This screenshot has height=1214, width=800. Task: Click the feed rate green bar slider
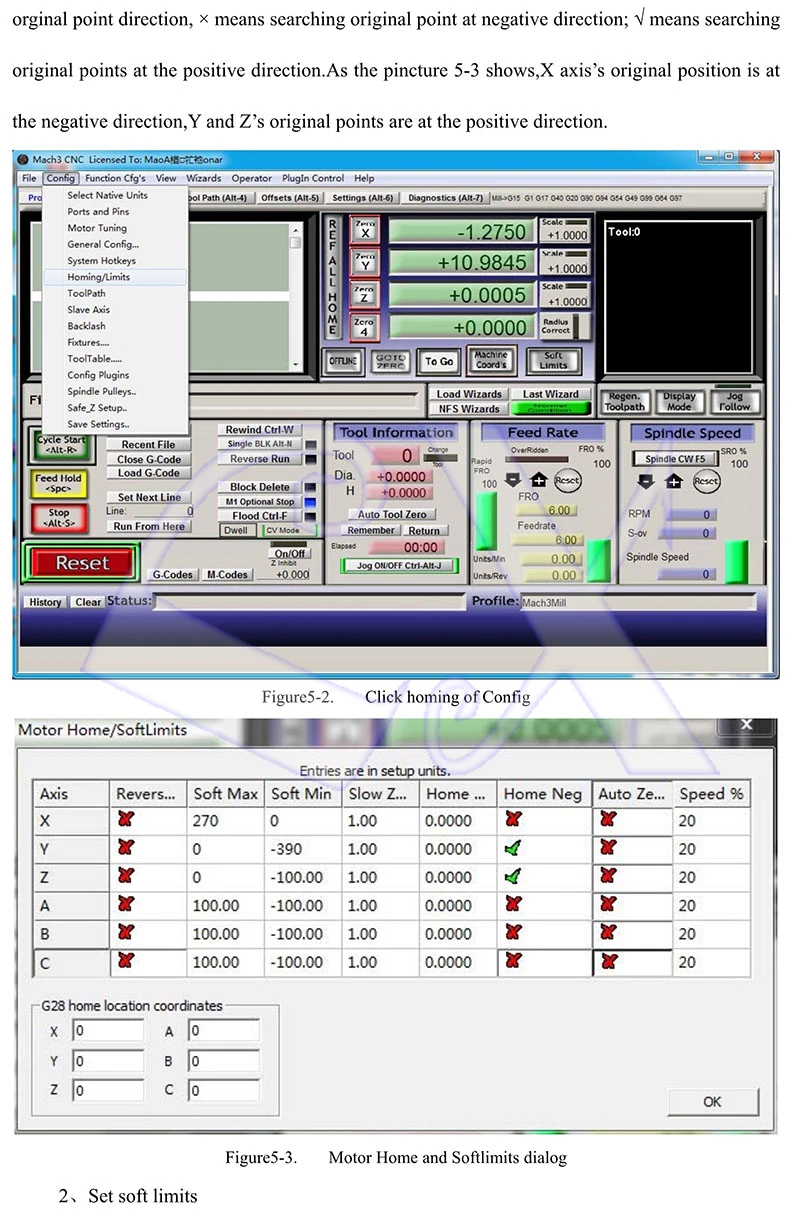point(599,560)
